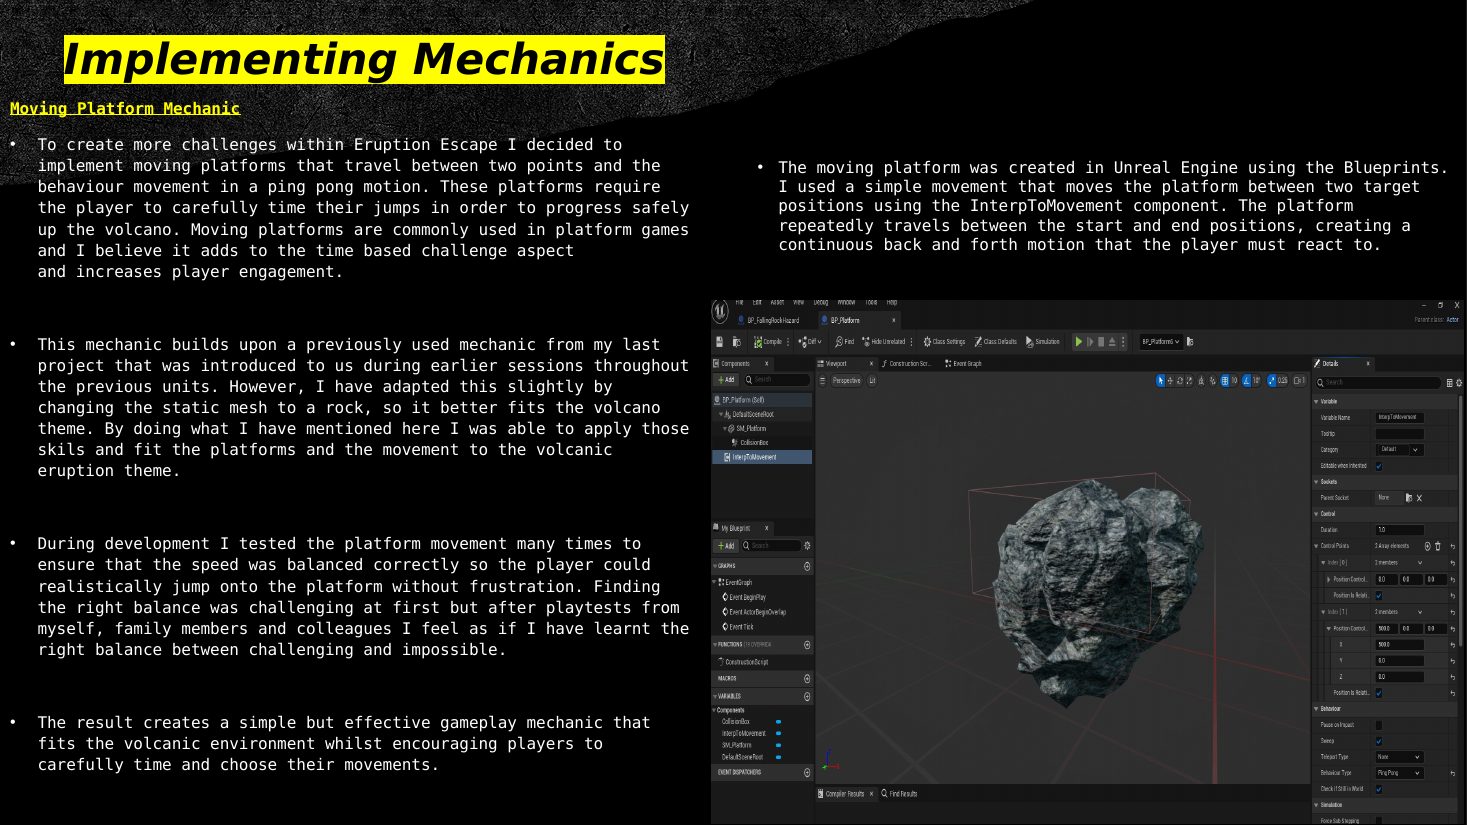The image size is (1467, 825).
Task: Open the Diff dropdown in toolbar
Action: tap(810, 342)
